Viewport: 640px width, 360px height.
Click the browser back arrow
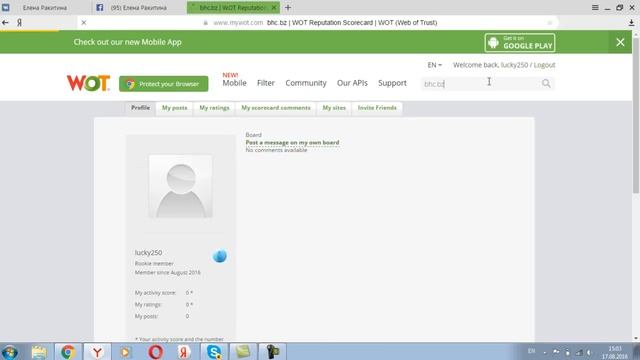[5, 22]
